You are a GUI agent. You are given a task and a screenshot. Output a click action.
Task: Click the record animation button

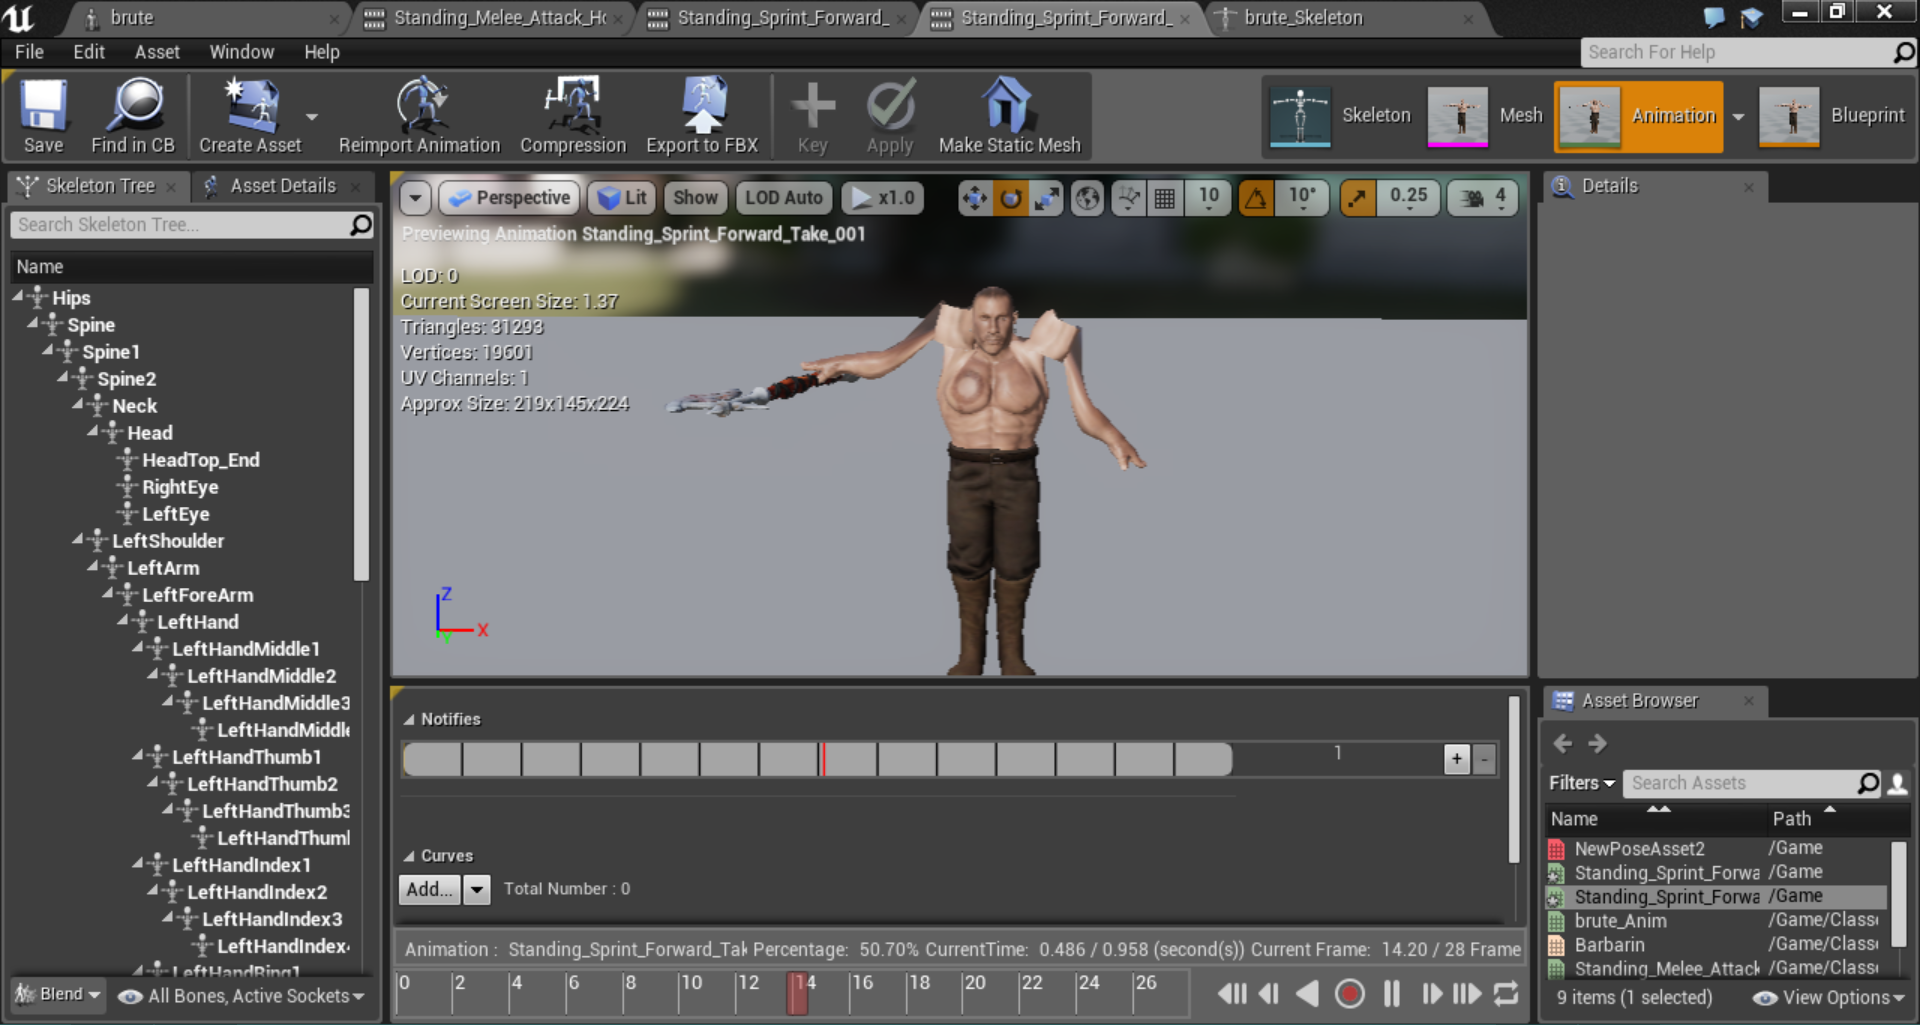[1349, 994]
